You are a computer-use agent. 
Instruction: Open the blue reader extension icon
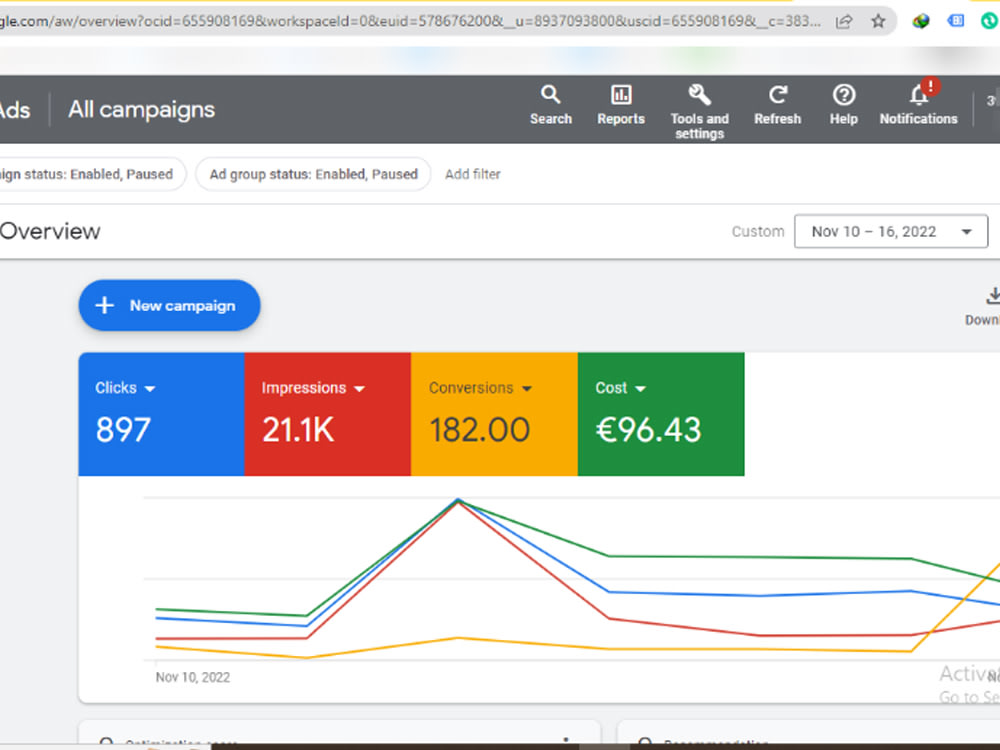click(x=955, y=21)
